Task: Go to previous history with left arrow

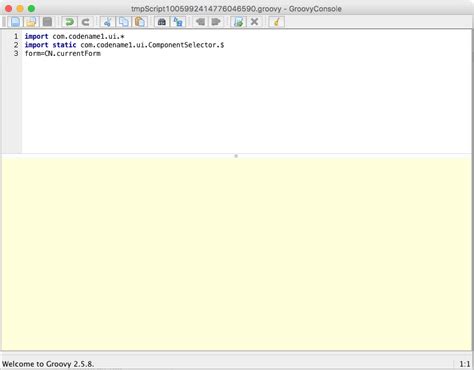Action: tap(200, 22)
